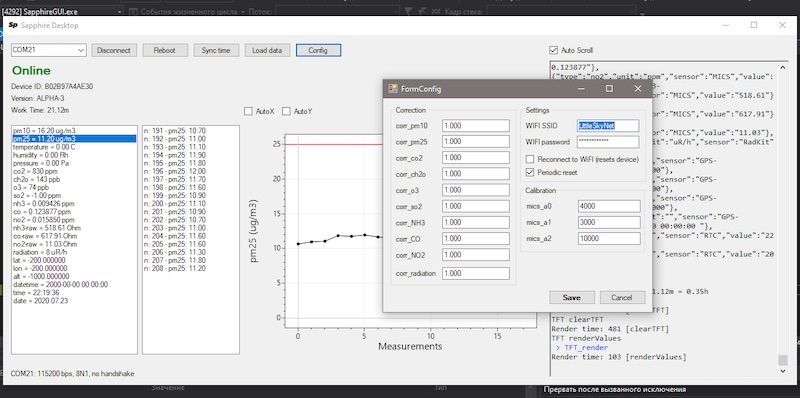The image size is (800, 398).
Task: Enable the AutoX checkbox
Action: (248, 111)
